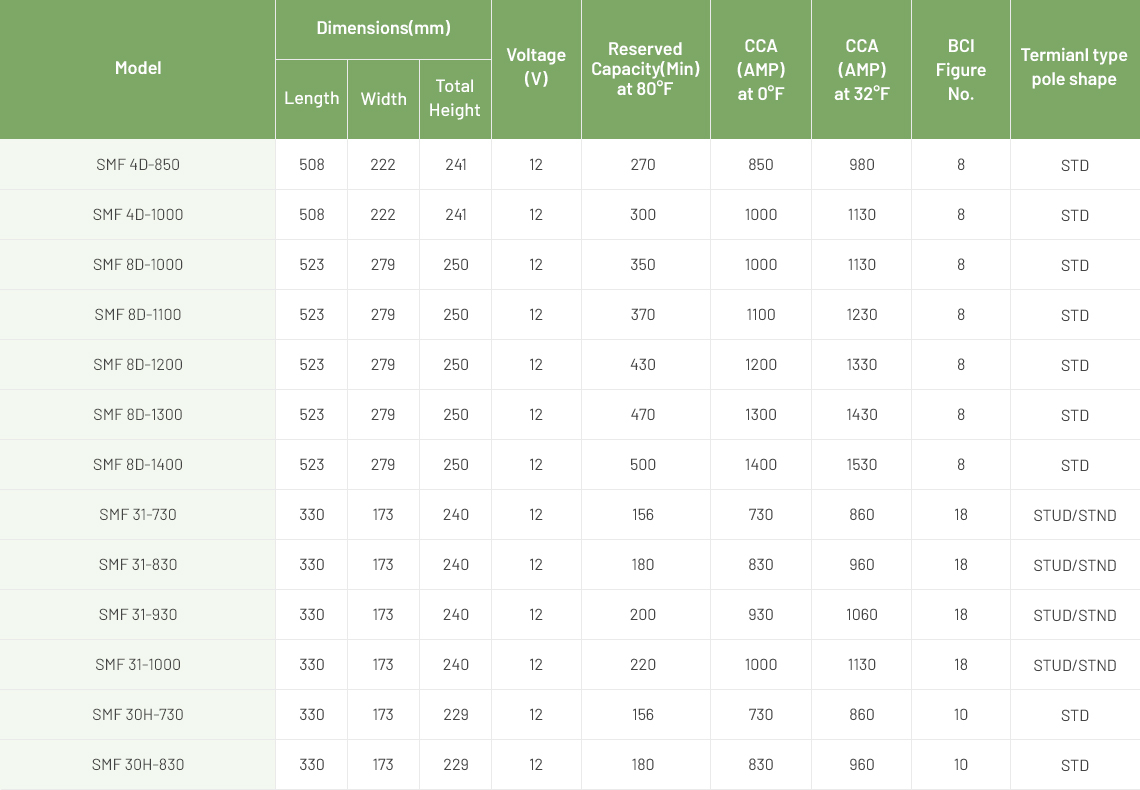Click the SMF 31-930 model name

tap(137, 615)
